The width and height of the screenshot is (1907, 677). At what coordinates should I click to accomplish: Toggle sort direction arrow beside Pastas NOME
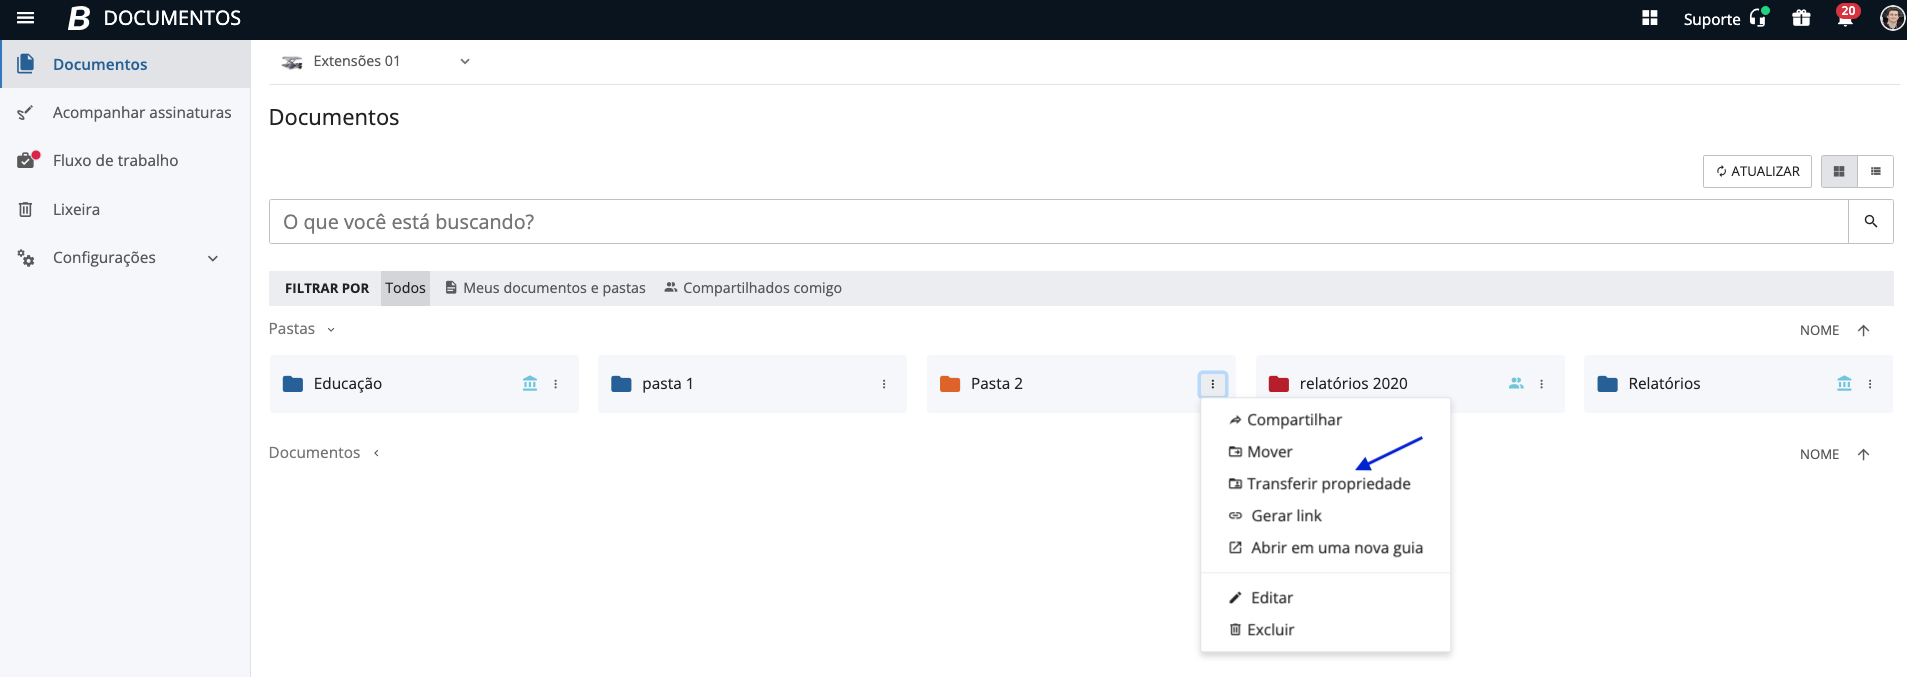pos(1863,331)
